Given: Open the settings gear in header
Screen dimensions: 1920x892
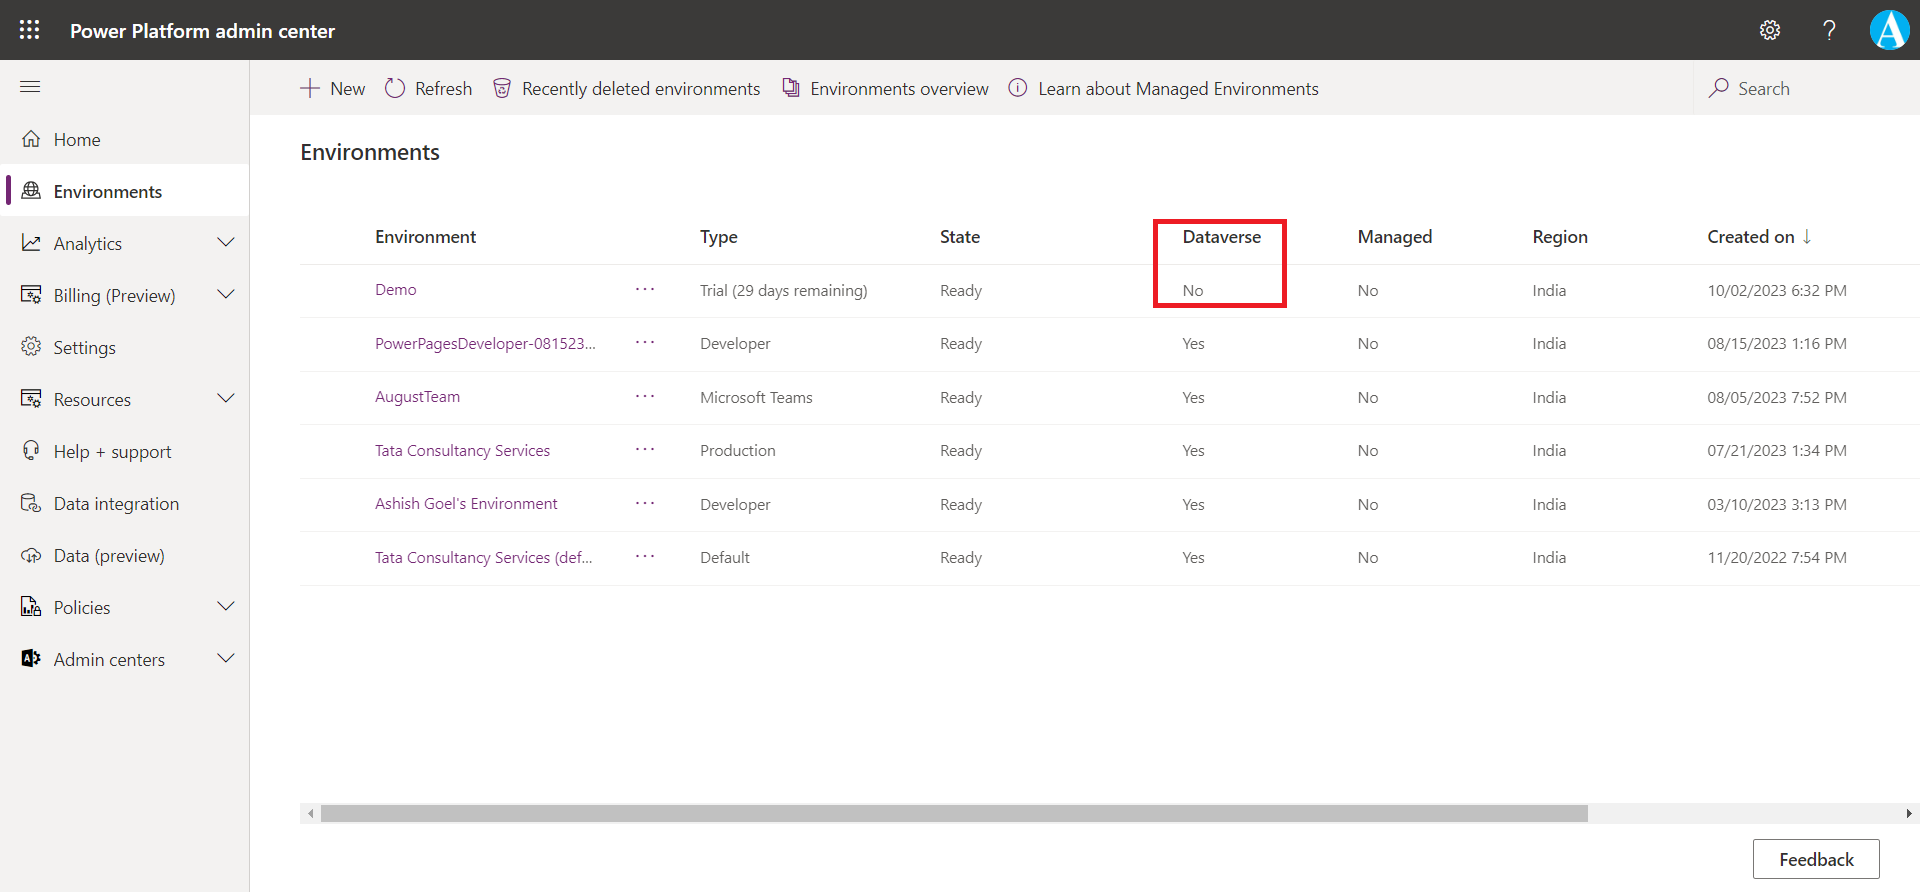Looking at the screenshot, I should click(1769, 30).
